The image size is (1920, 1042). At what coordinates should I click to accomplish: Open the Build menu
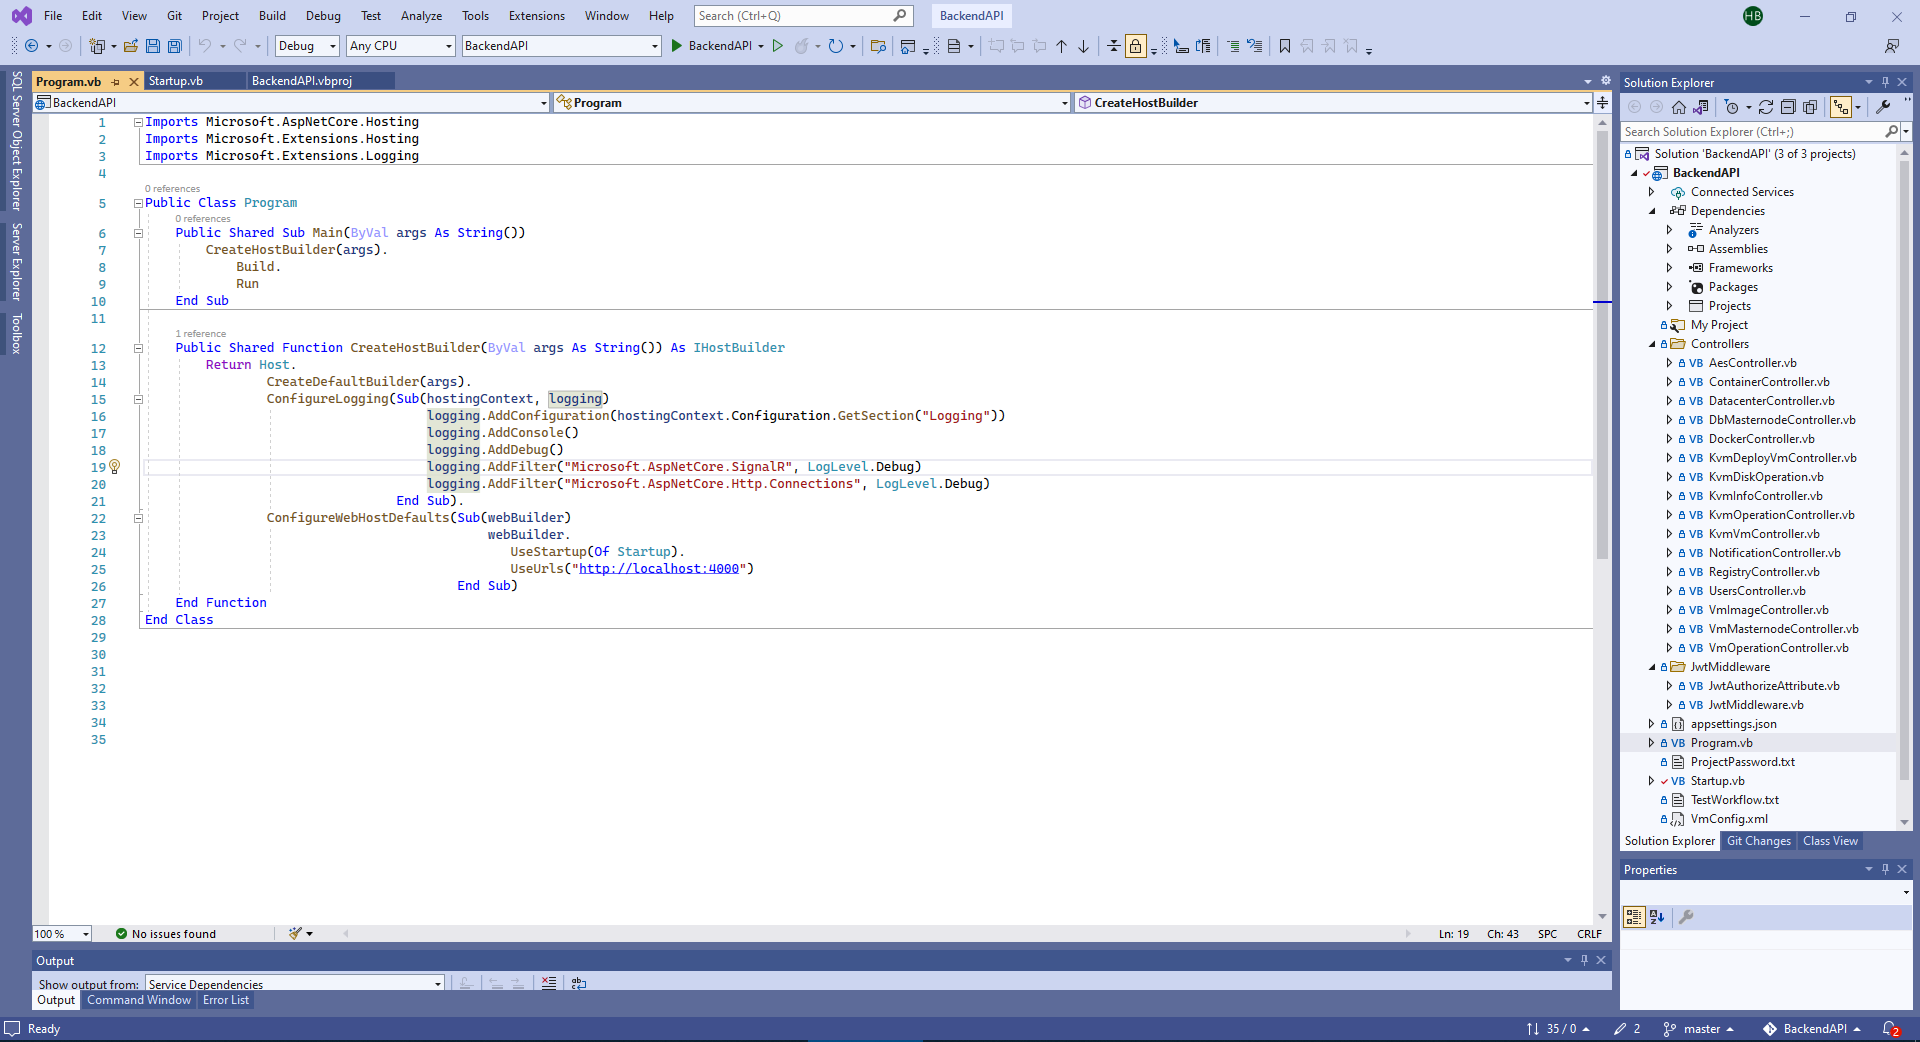[272, 16]
